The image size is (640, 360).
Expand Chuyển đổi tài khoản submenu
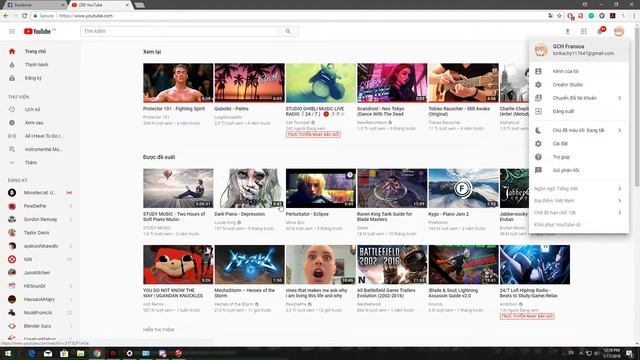pos(579,98)
